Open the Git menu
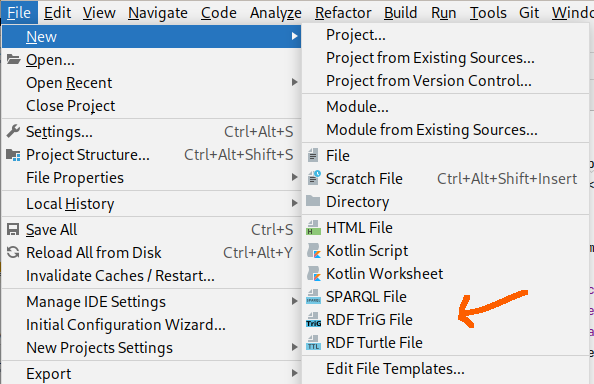 (529, 12)
